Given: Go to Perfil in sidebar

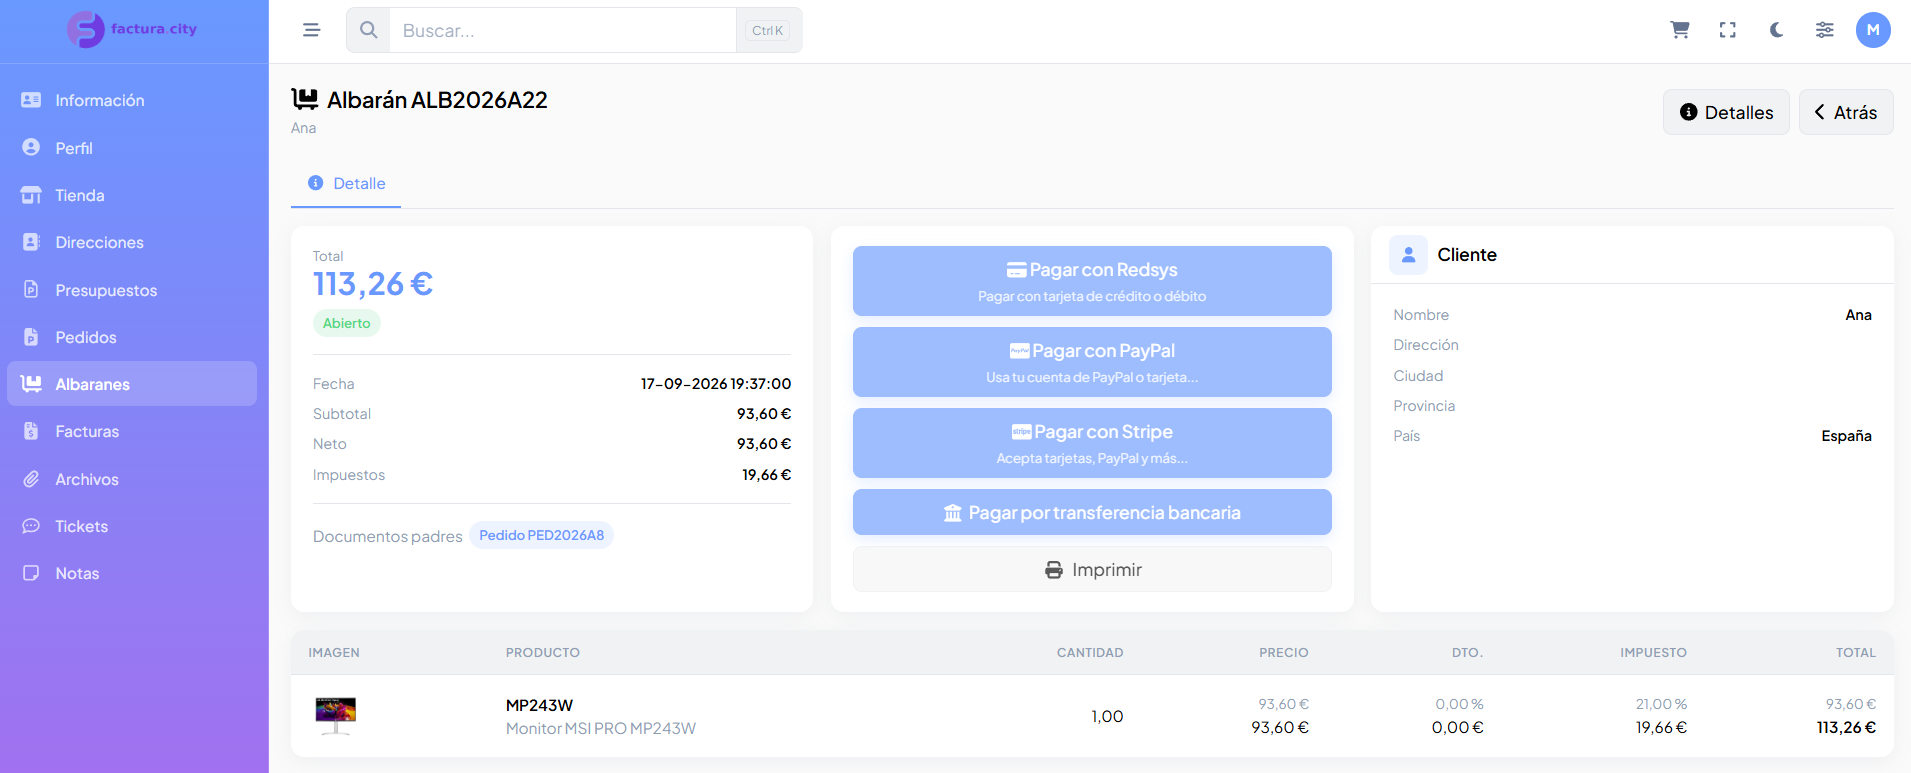Looking at the screenshot, I should (x=132, y=148).
